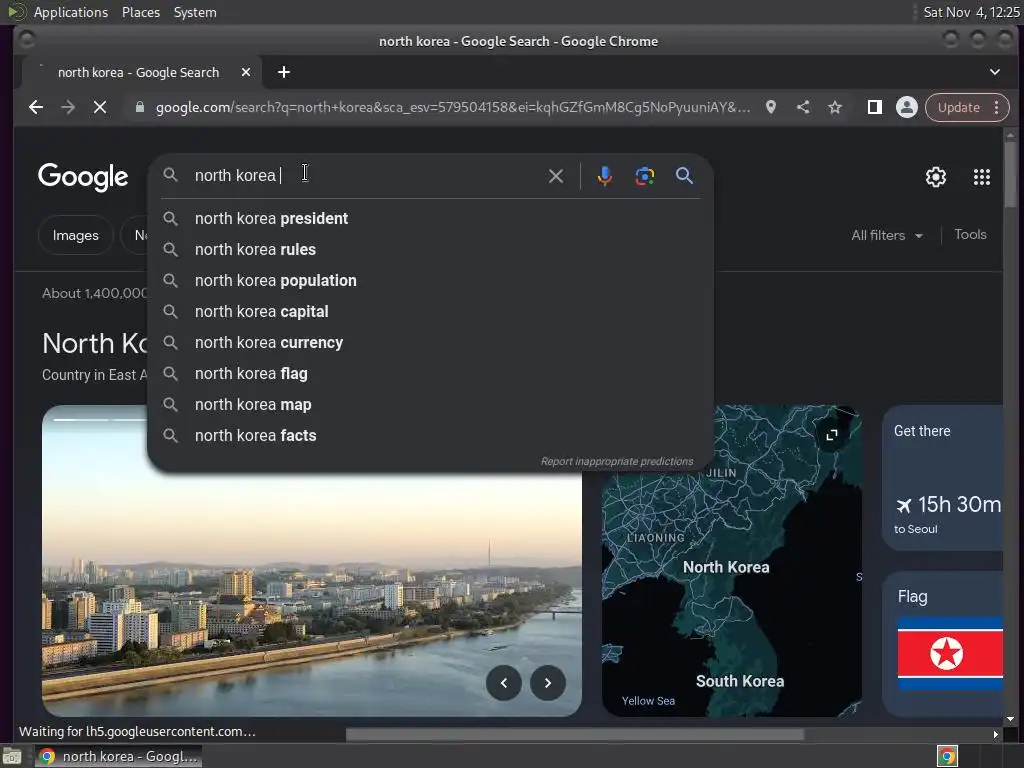The width and height of the screenshot is (1024, 768).
Task: Report inappropriate predictions link
Action: pos(616,461)
